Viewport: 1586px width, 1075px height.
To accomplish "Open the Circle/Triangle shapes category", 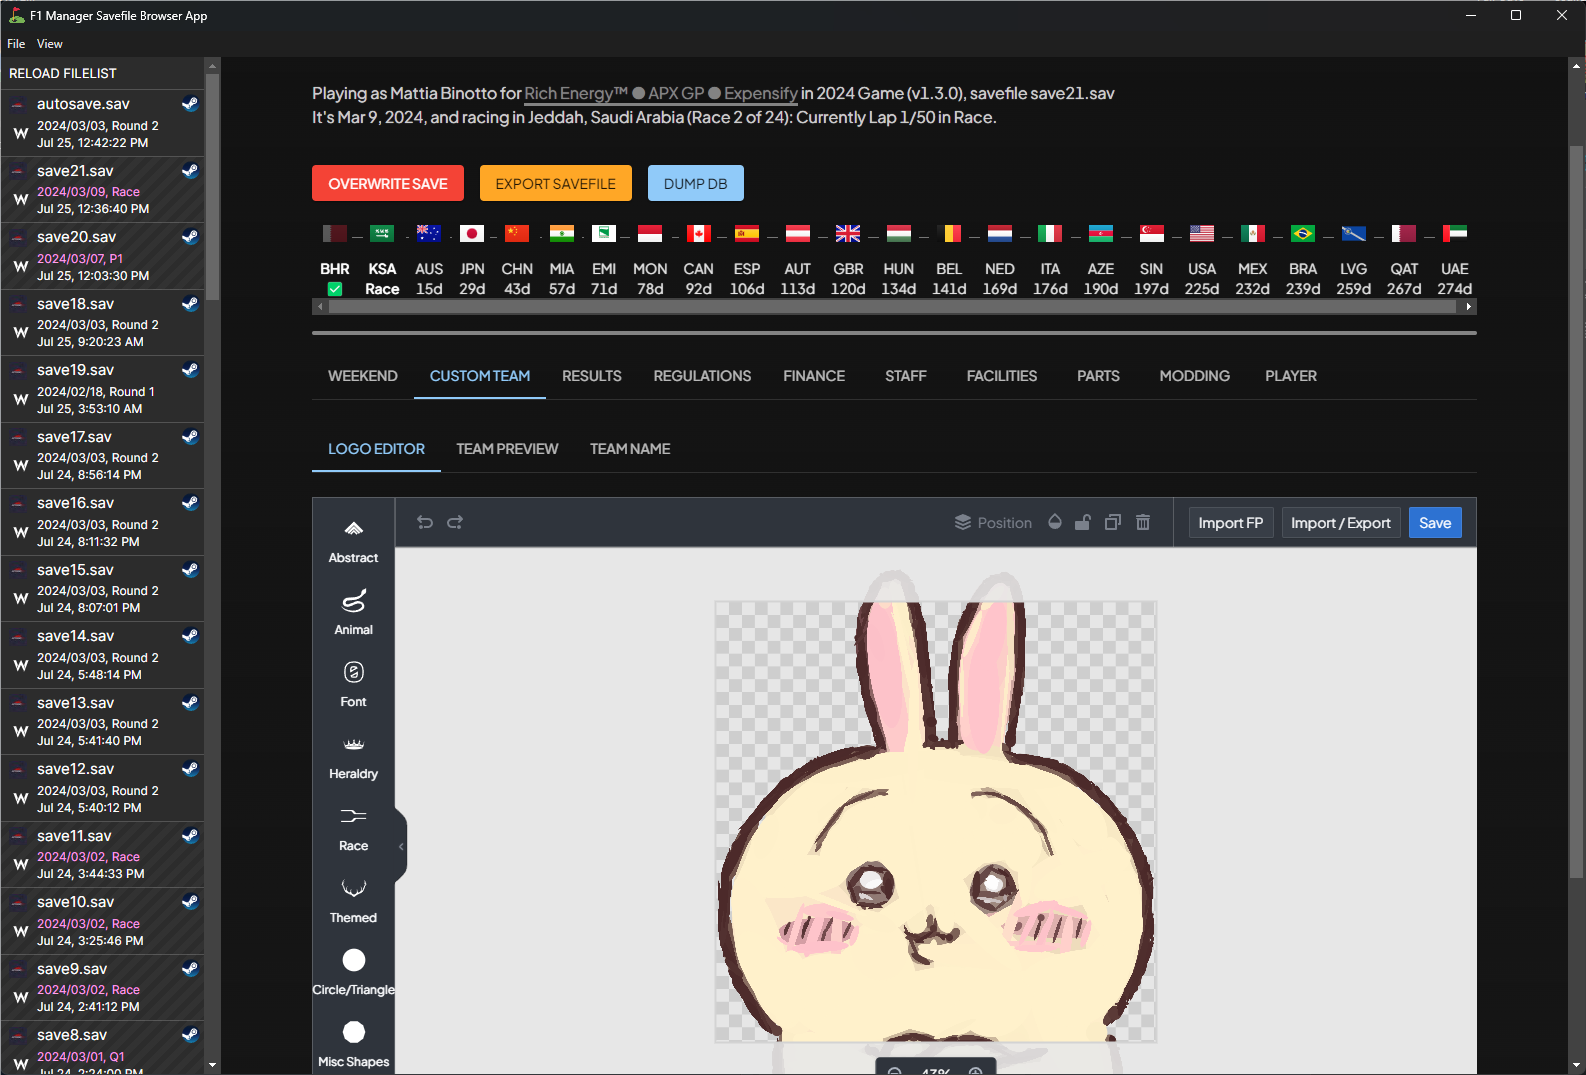I will tap(353, 973).
